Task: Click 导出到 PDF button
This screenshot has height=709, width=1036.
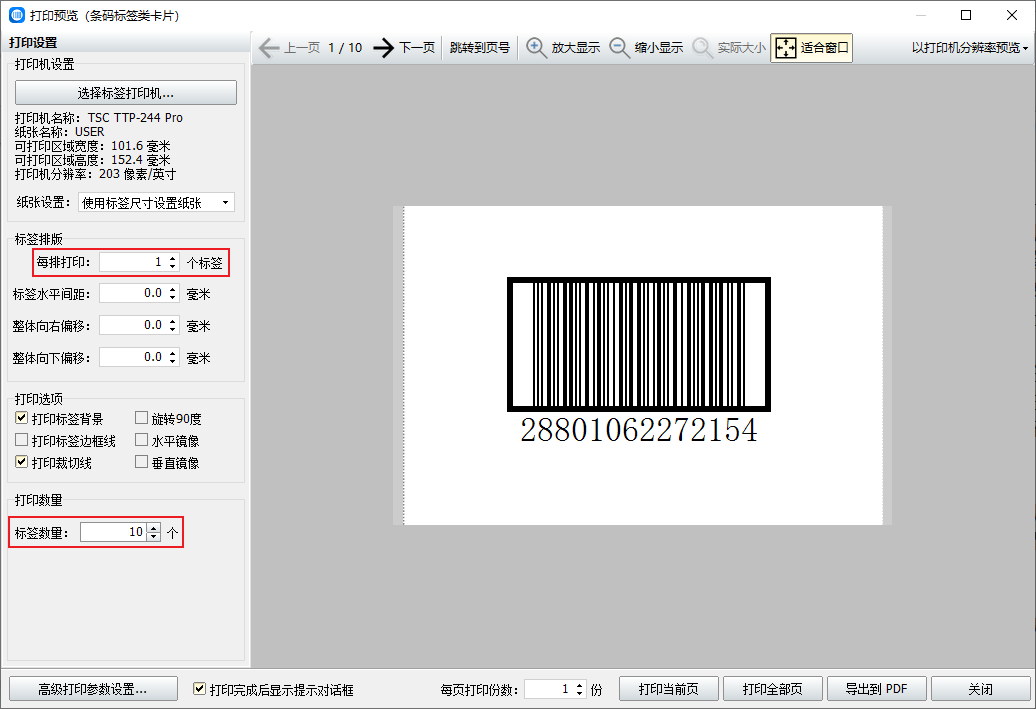Action: point(877,689)
